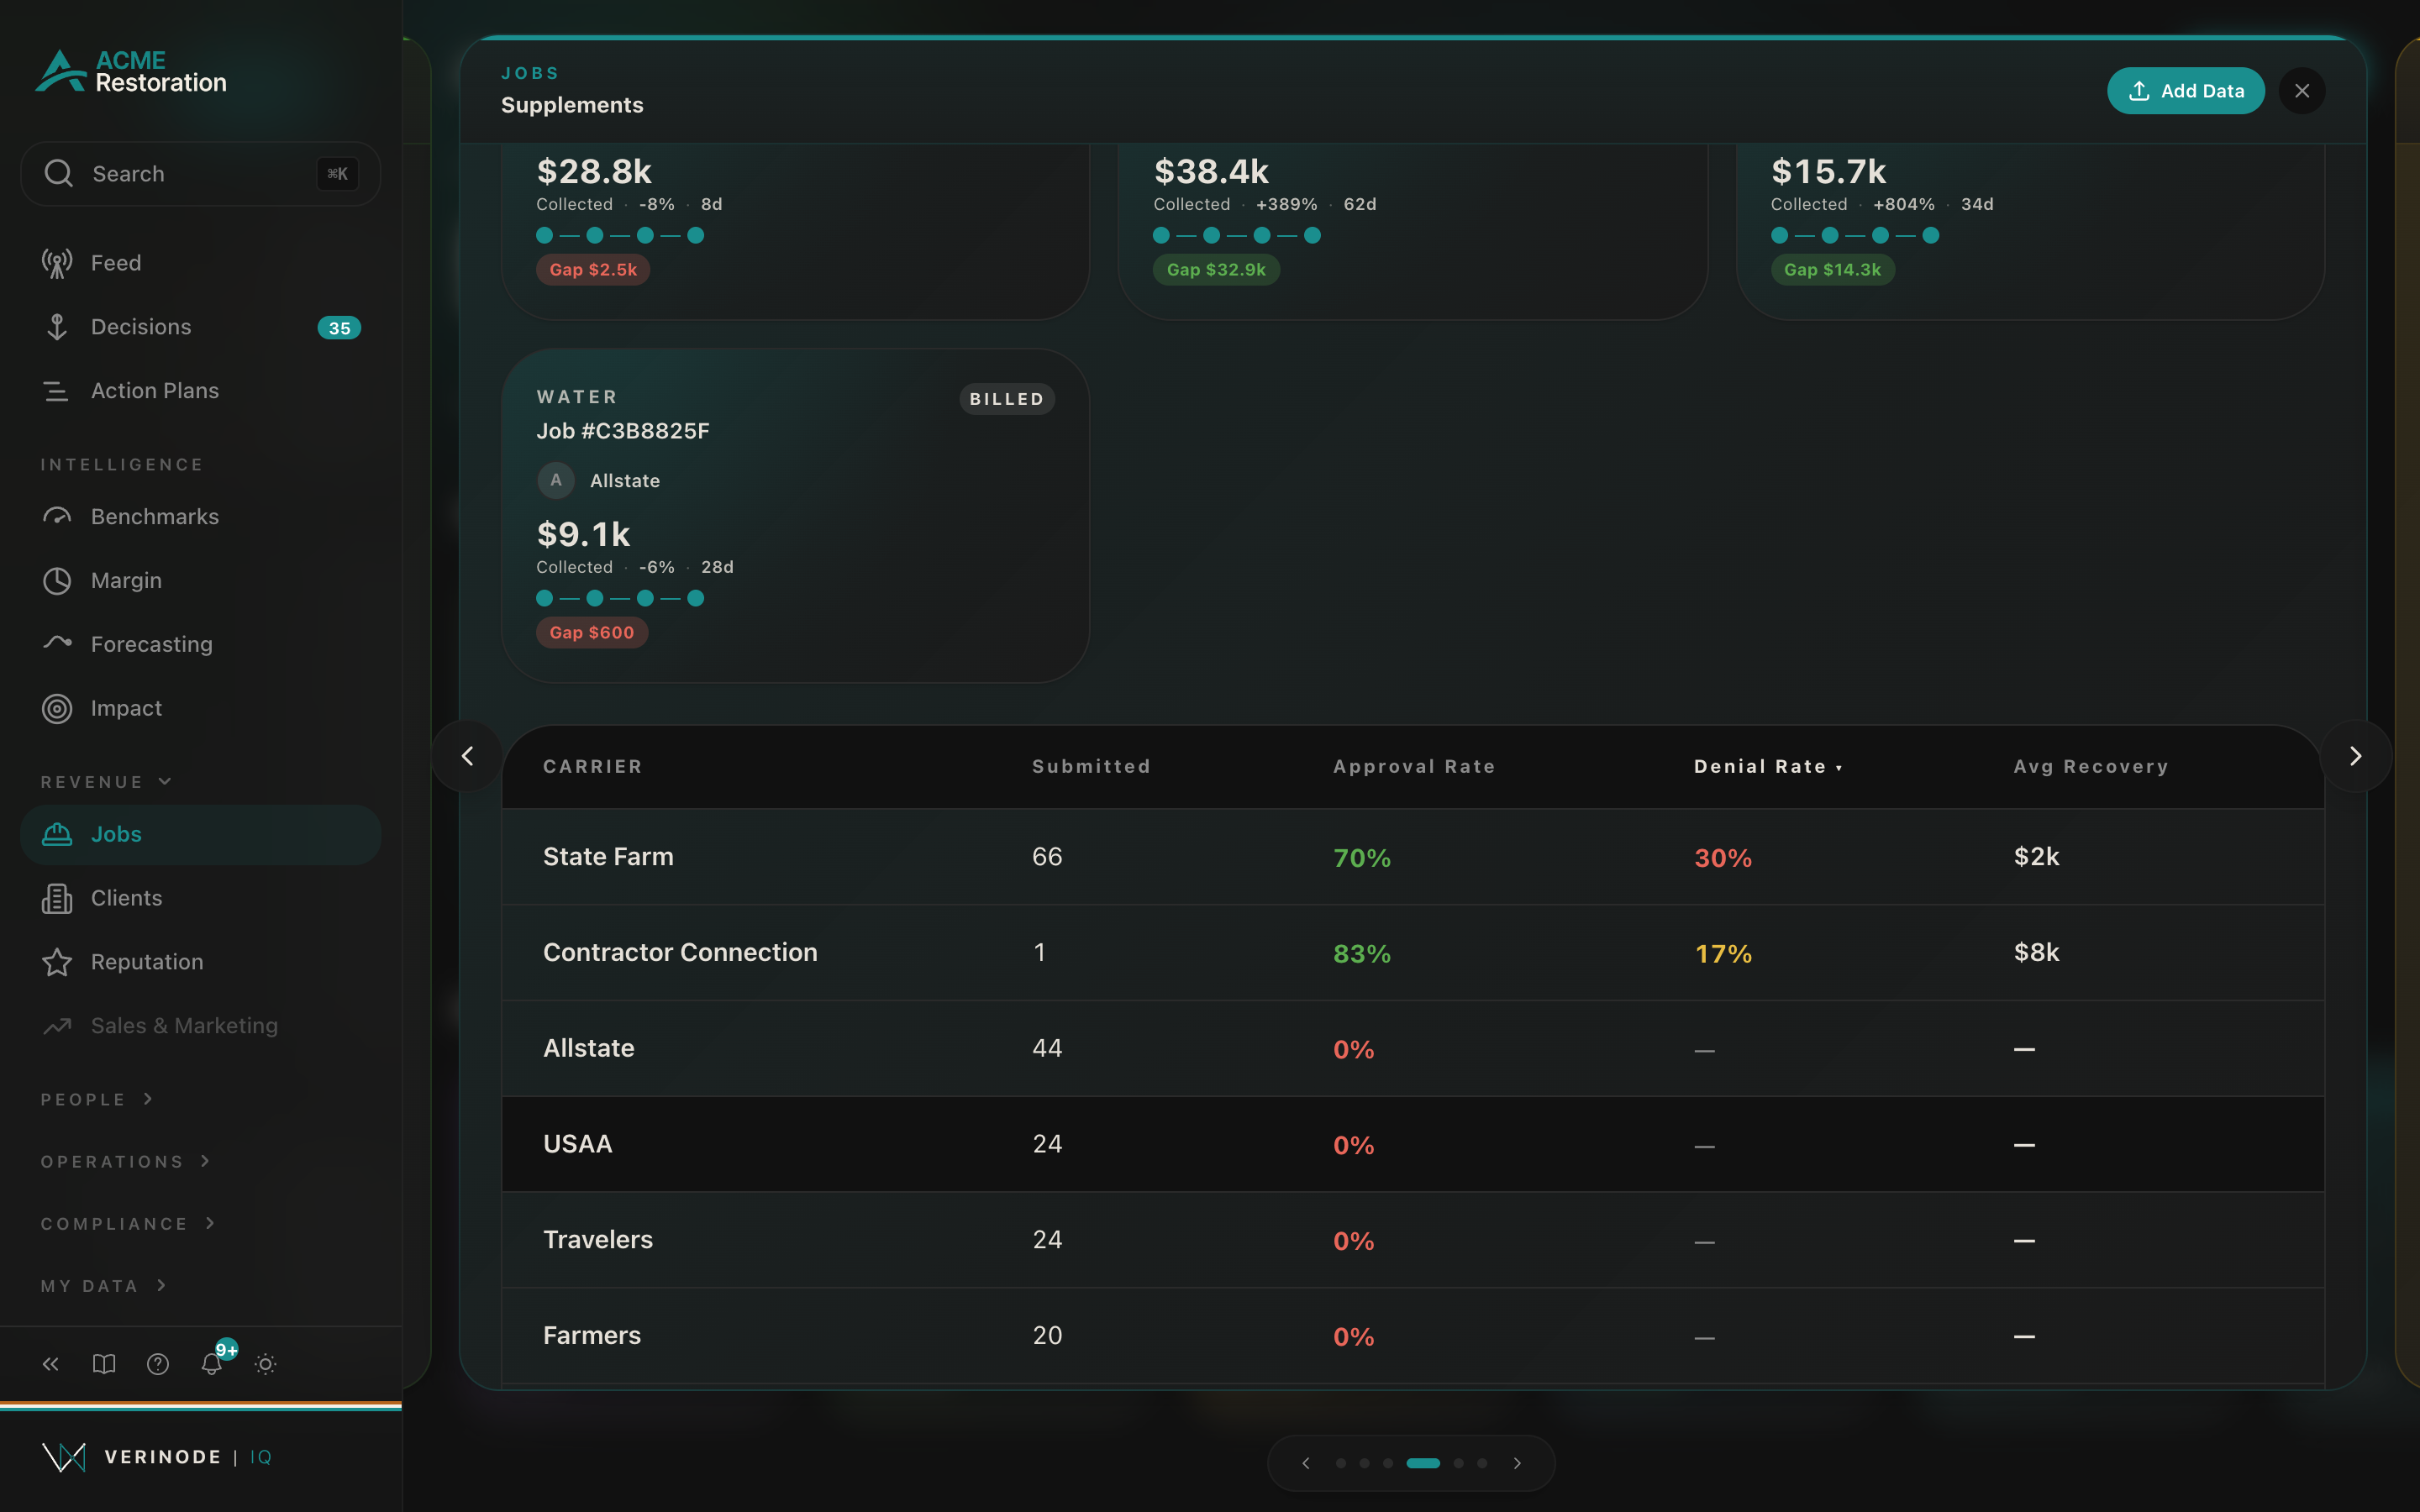Click the ACME Restoration logo

coord(132,71)
